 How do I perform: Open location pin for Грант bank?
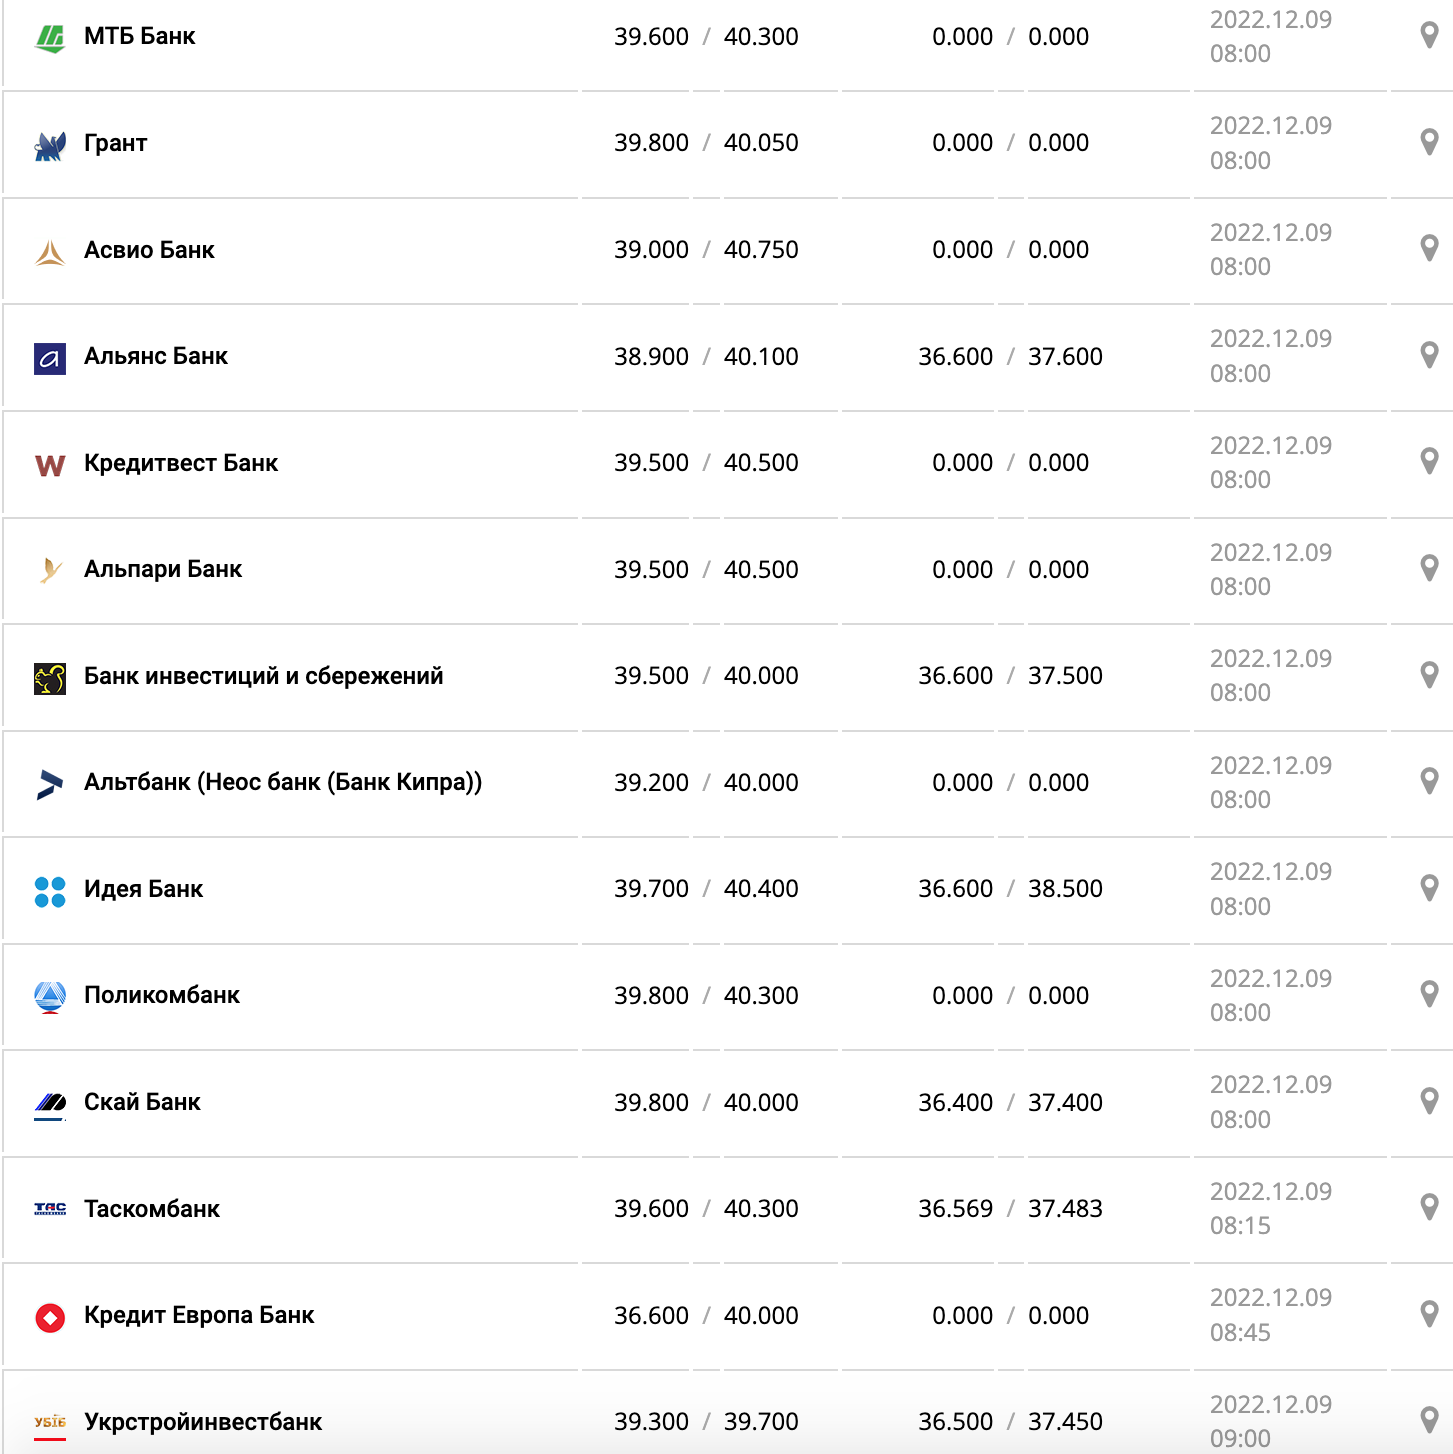1429,142
